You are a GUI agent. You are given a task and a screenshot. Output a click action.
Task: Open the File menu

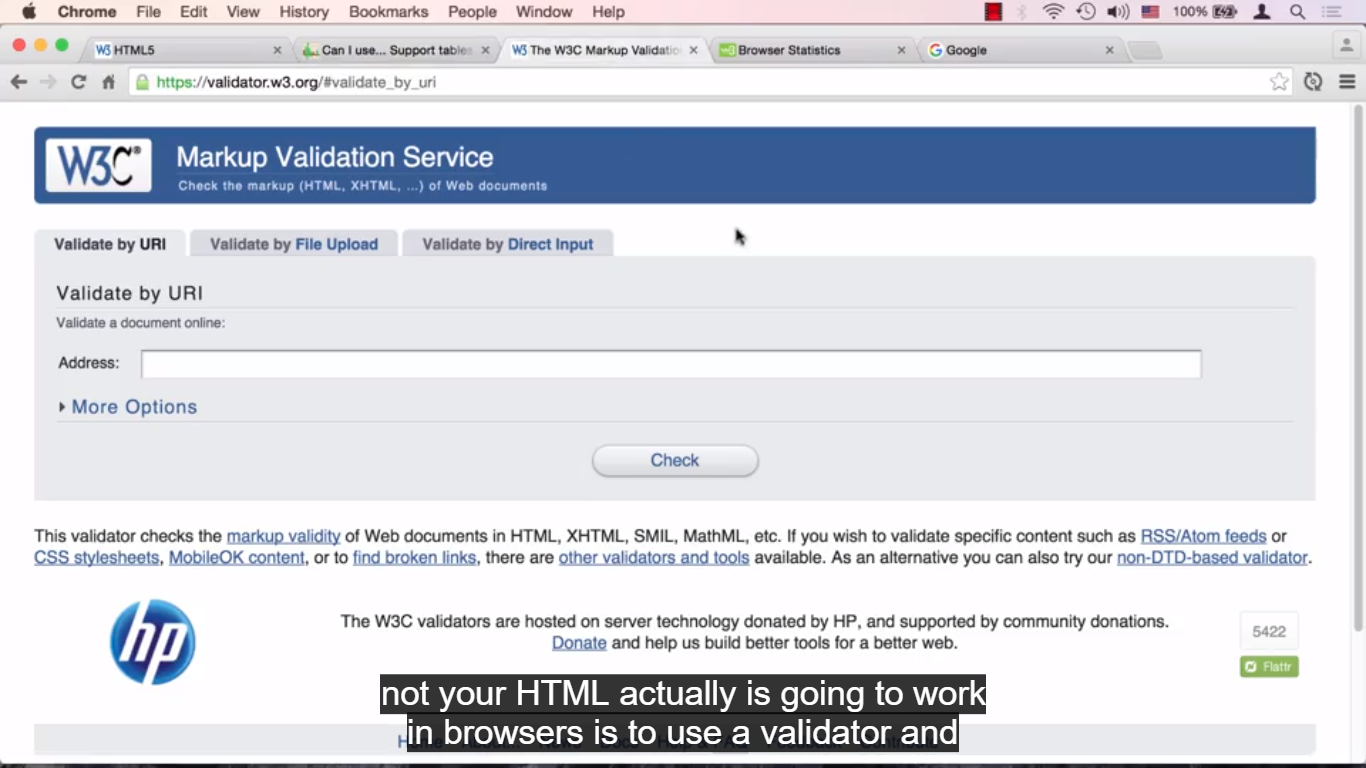pyautogui.click(x=148, y=12)
